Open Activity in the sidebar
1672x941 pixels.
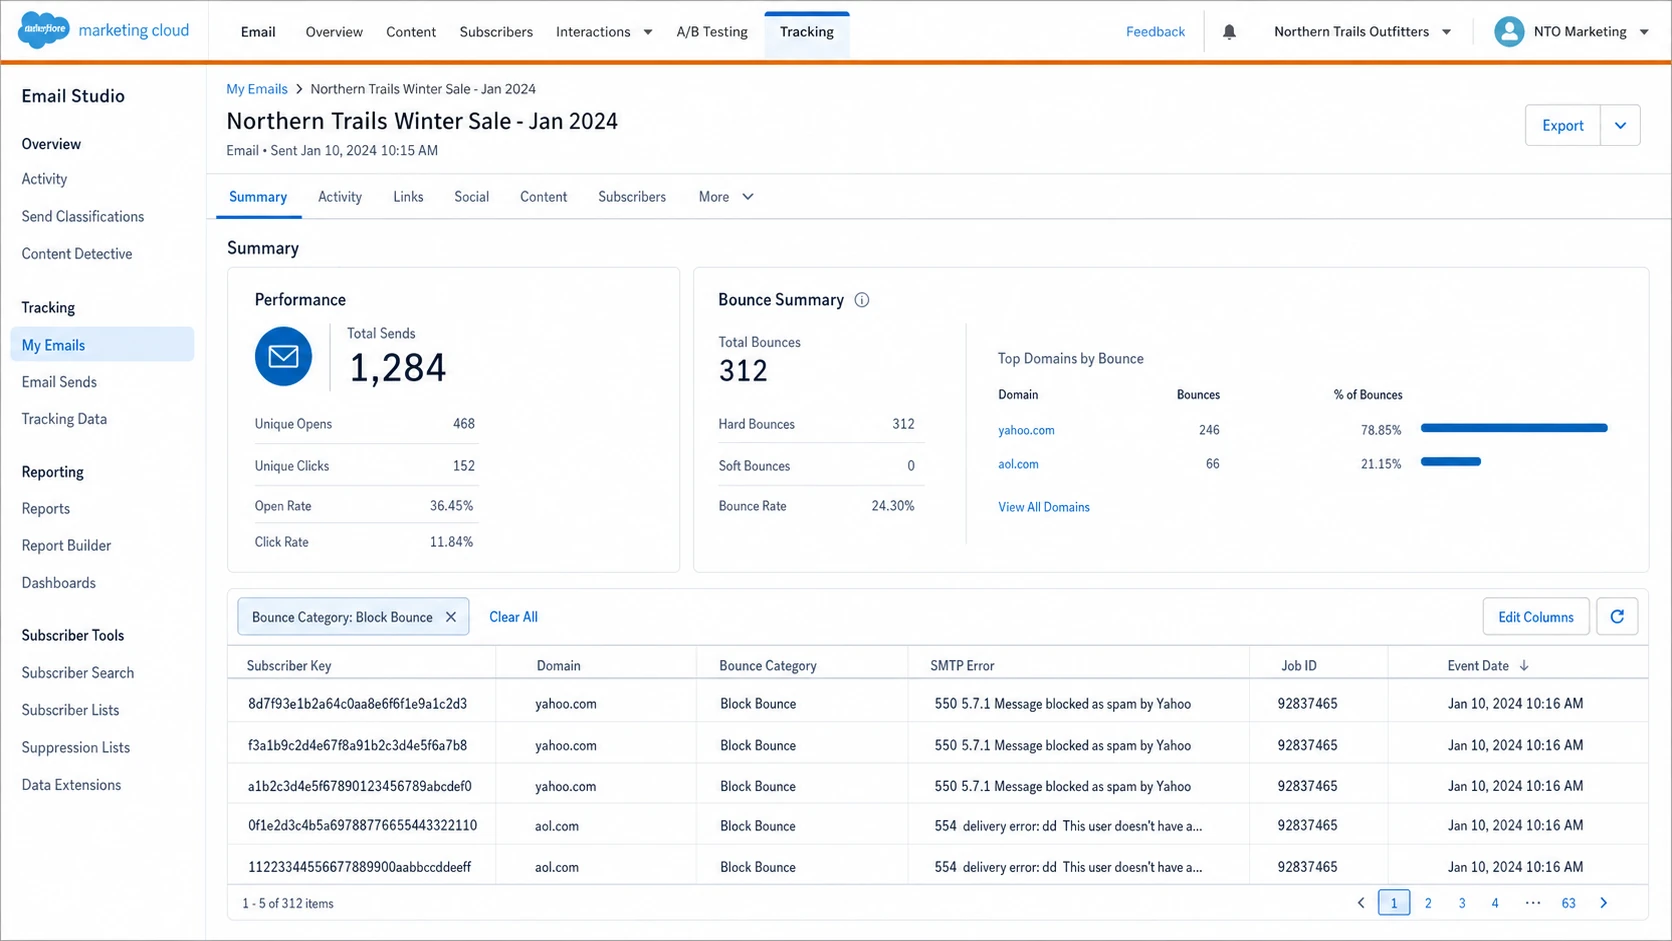(44, 179)
